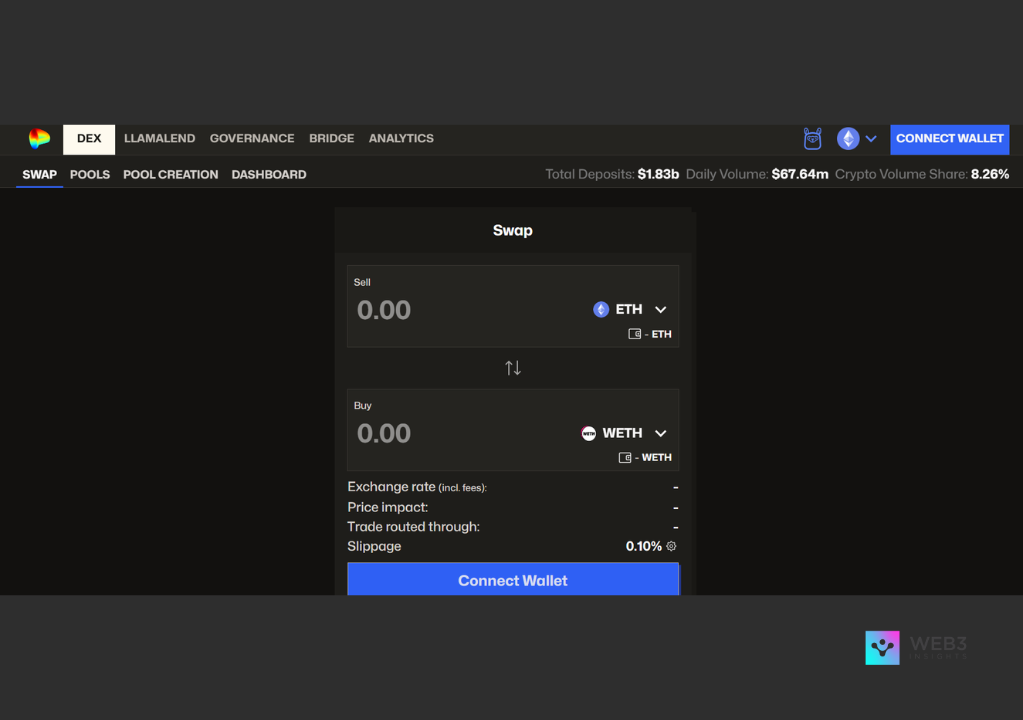Click the ETH token icon in Sell box
This screenshot has height=720, width=1023.
click(601, 310)
